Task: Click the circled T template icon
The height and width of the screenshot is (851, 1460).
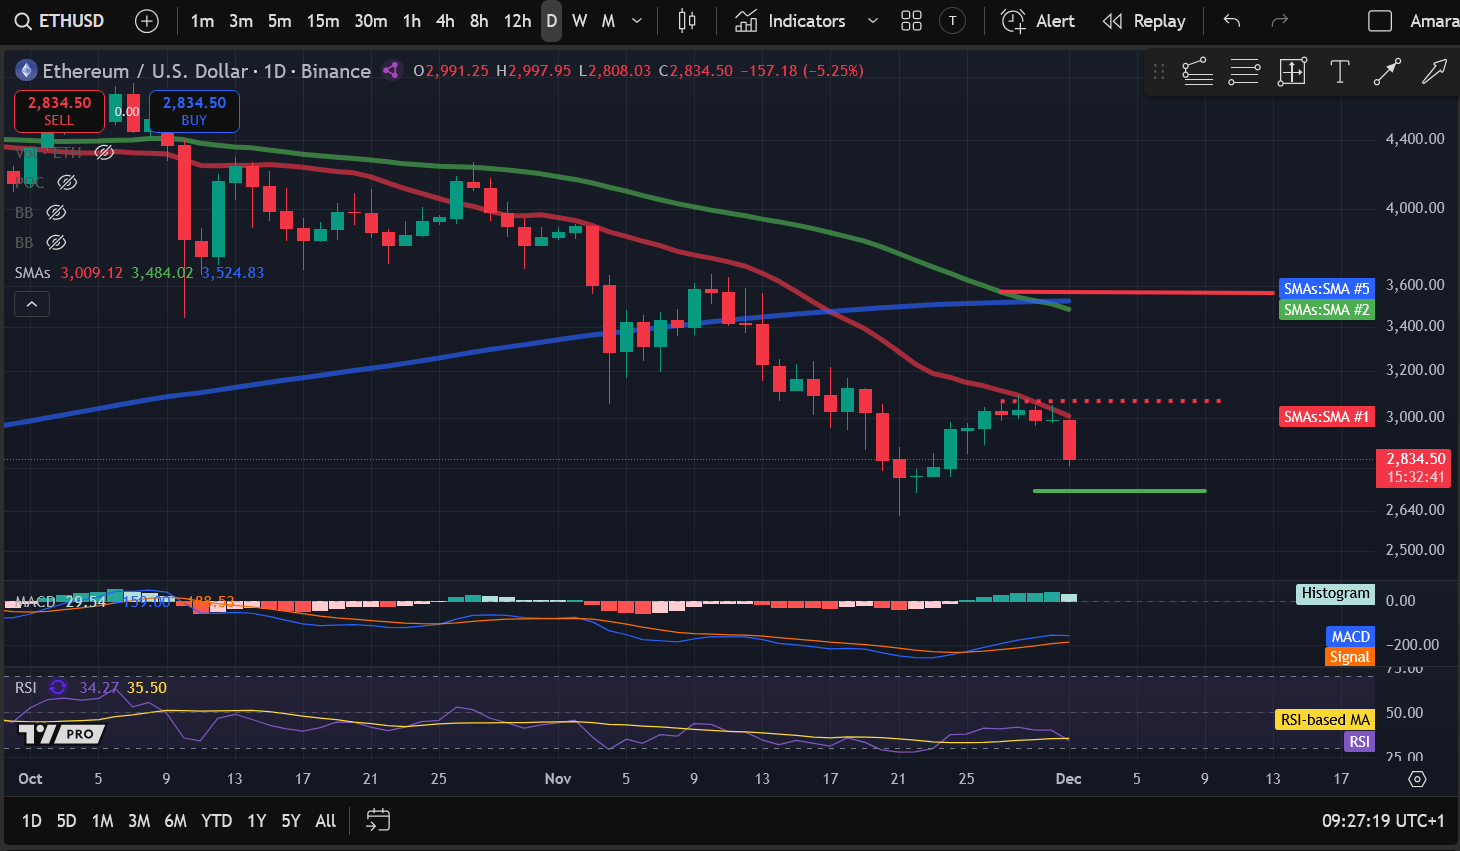Action: (952, 20)
